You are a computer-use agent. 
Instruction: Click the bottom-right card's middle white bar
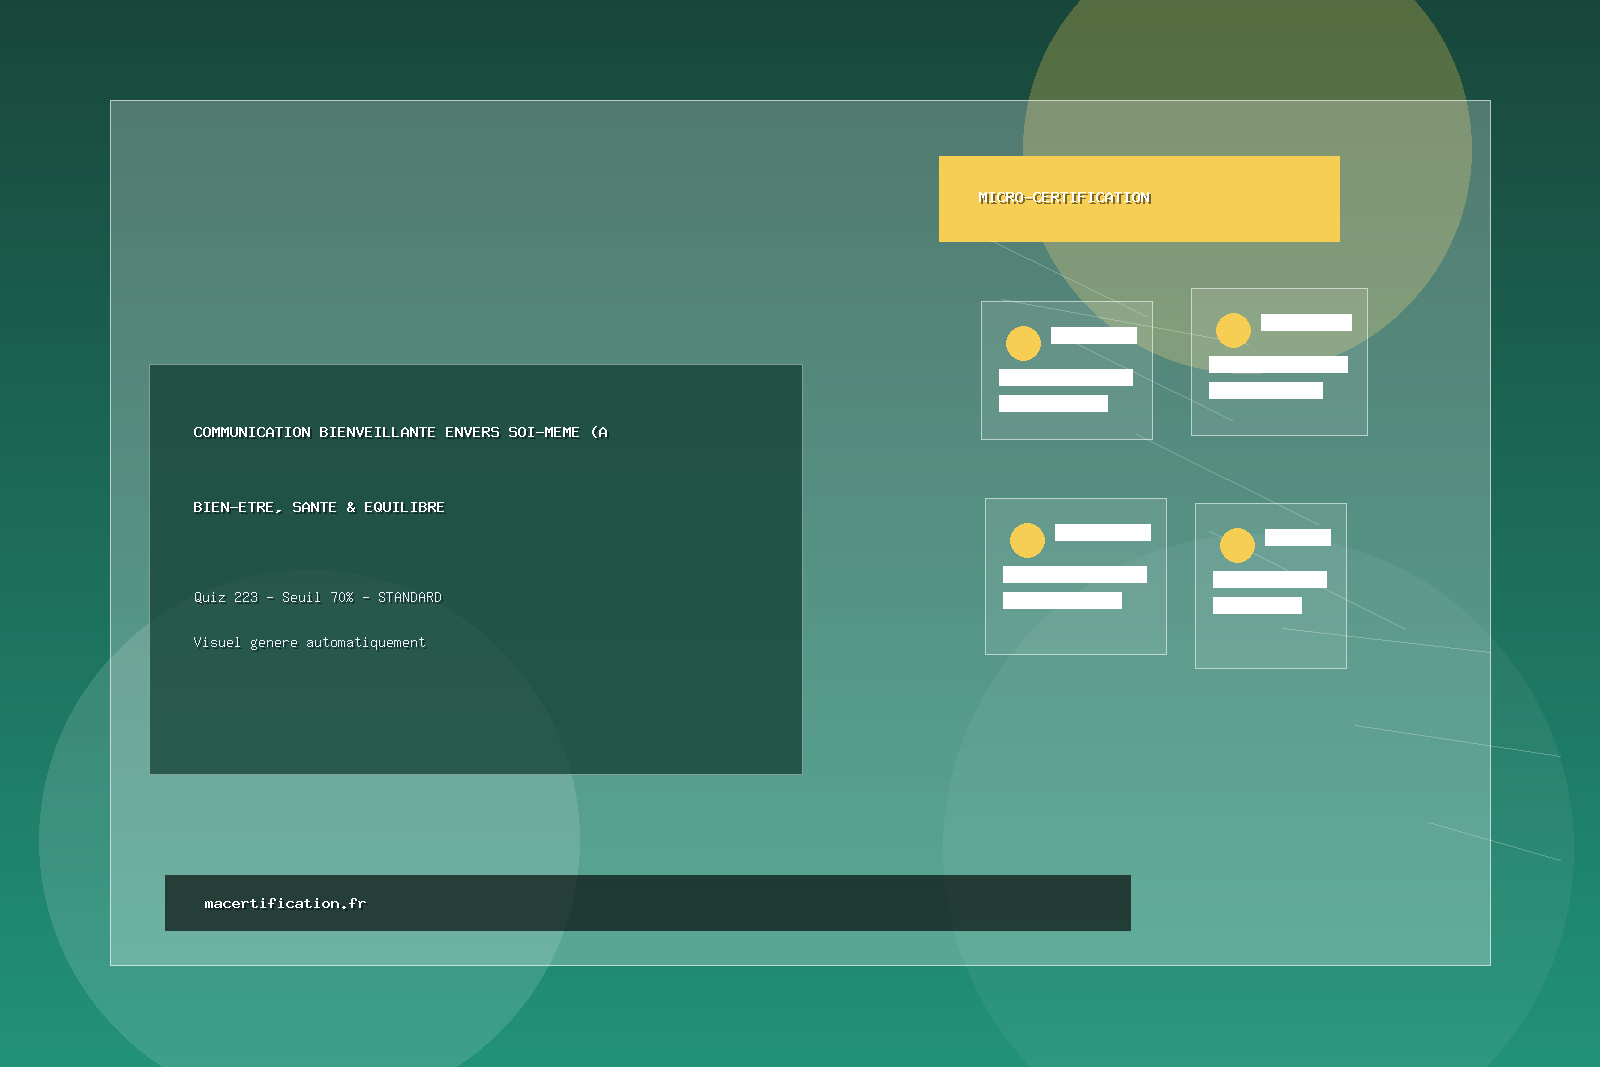[1269, 579]
